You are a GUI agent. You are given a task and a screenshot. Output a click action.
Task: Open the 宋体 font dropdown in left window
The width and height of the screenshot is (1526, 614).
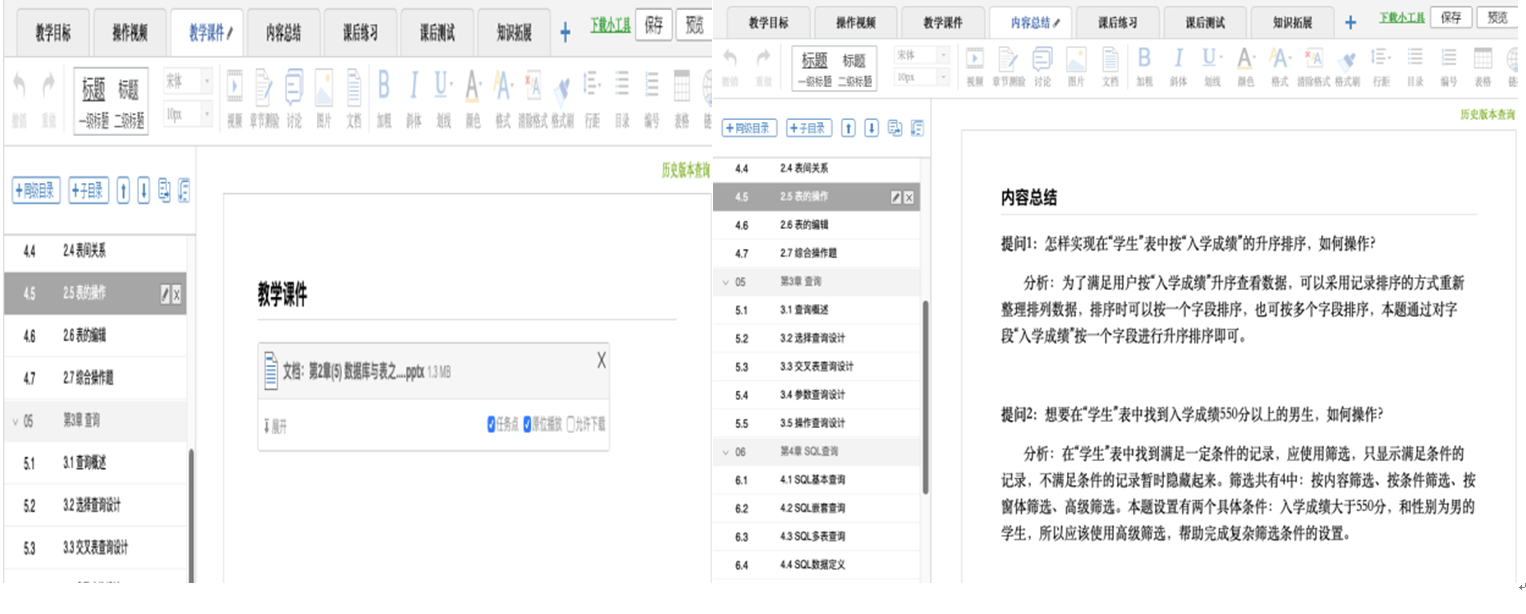coord(187,81)
